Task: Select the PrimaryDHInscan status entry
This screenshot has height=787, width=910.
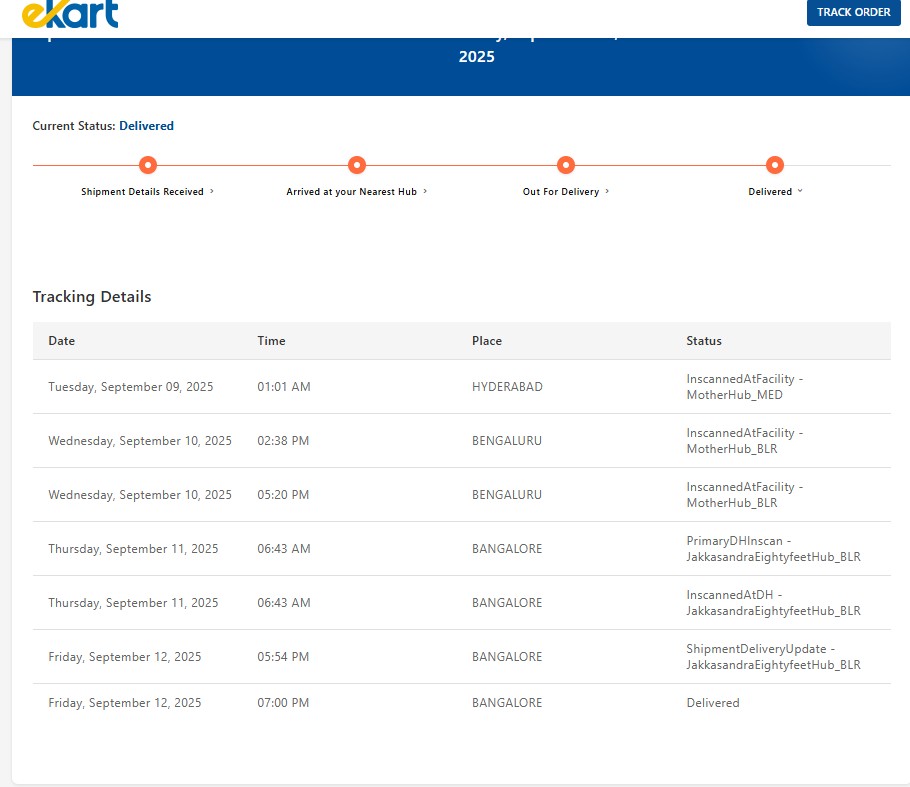Action: point(773,549)
